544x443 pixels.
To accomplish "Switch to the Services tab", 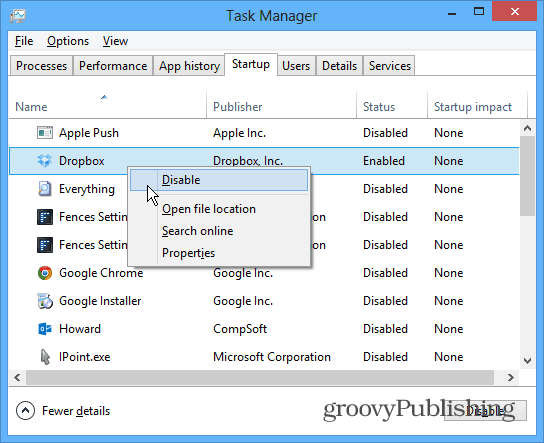I will 390,66.
